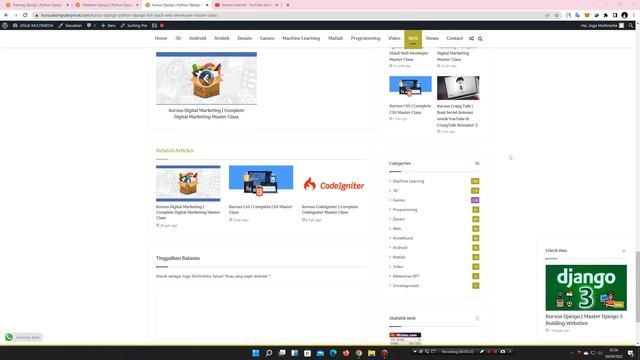Click the random article shuffle icon in navigation
This screenshot has height=360, width=640.
click(x=471, y=39)
